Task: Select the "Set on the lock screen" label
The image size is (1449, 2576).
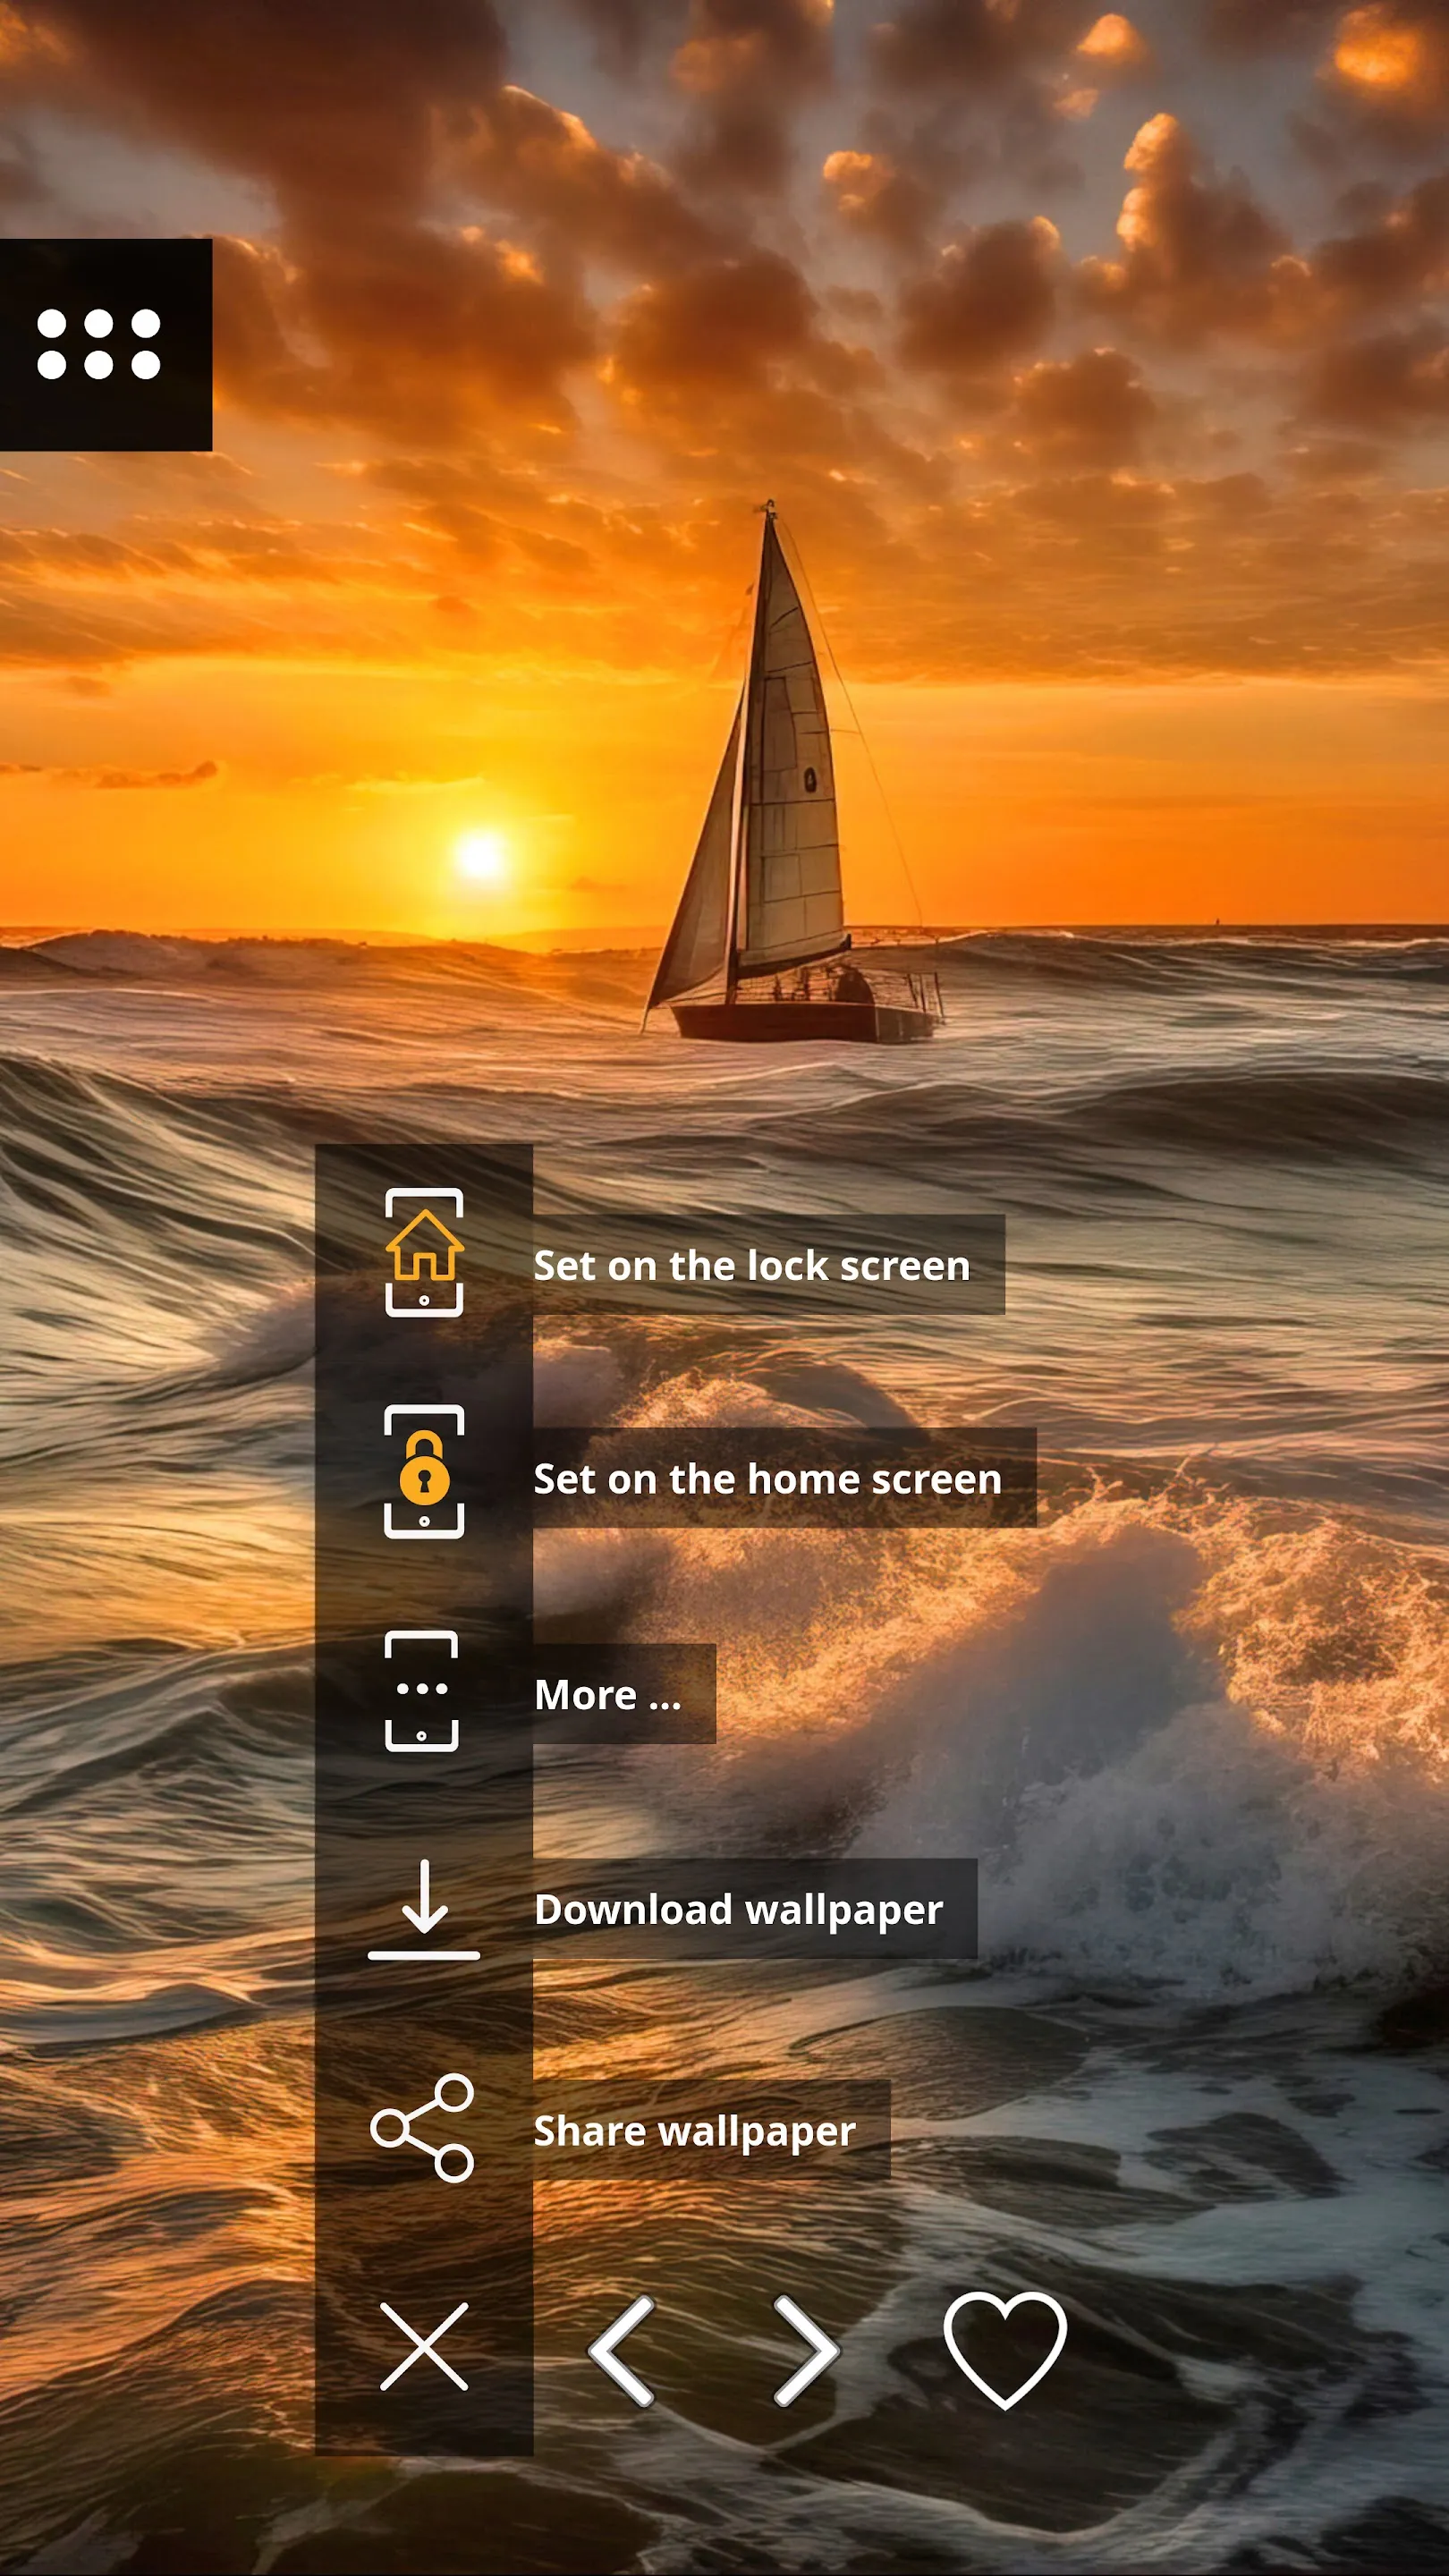Action: [x=752, y=1265]
